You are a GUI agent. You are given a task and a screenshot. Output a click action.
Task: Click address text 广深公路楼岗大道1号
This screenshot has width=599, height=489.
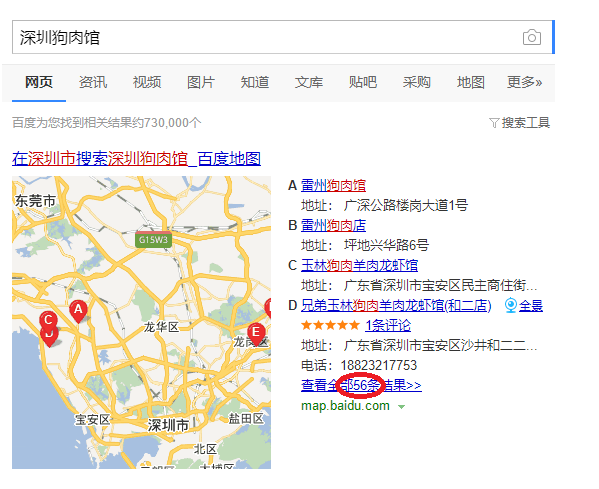pyautogui.click(x=406, y=206)
